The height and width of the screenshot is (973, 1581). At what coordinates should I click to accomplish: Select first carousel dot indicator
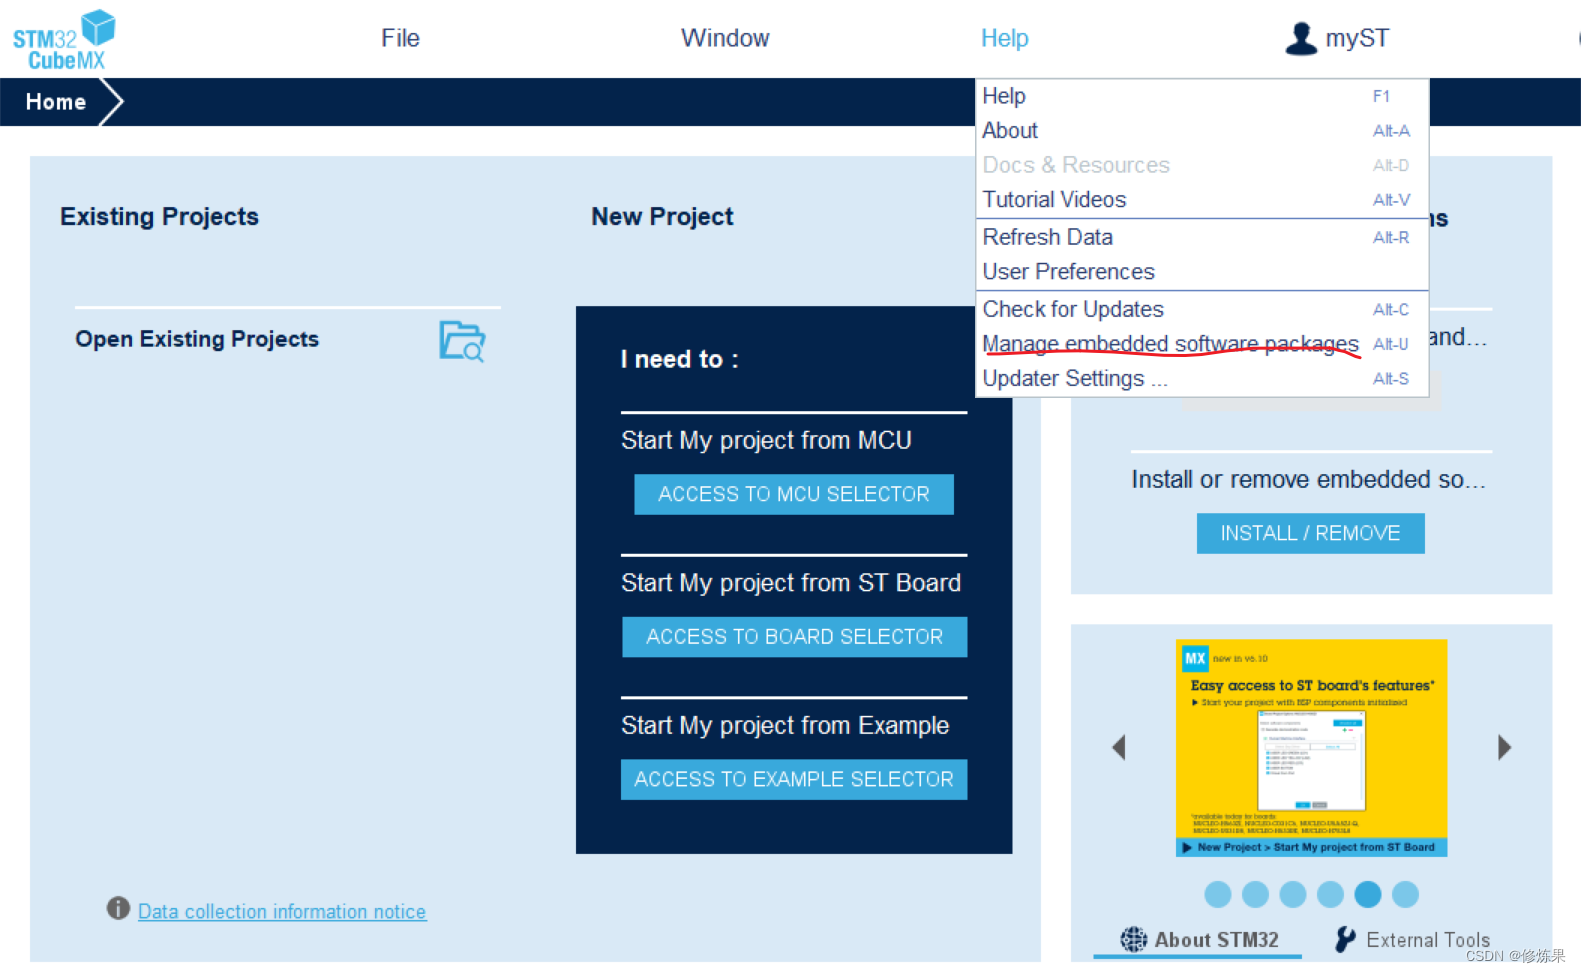(1218, 894)
